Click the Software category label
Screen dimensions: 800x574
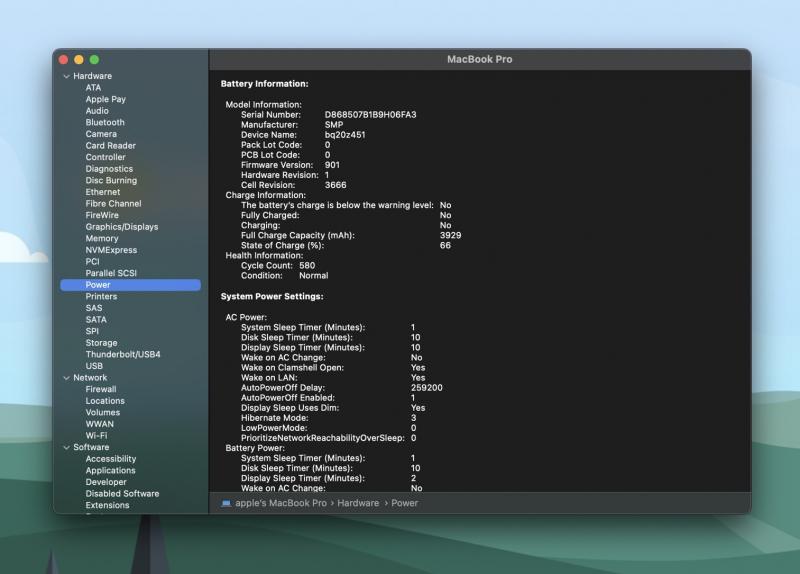[x=91, y=447]
